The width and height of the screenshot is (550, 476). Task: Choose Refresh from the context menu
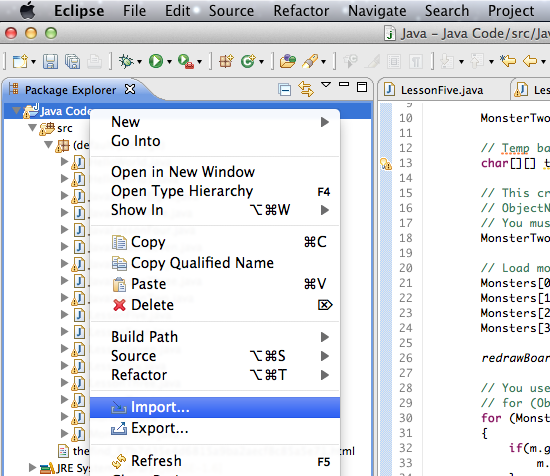pyautogui.click(x=215, y=461)
